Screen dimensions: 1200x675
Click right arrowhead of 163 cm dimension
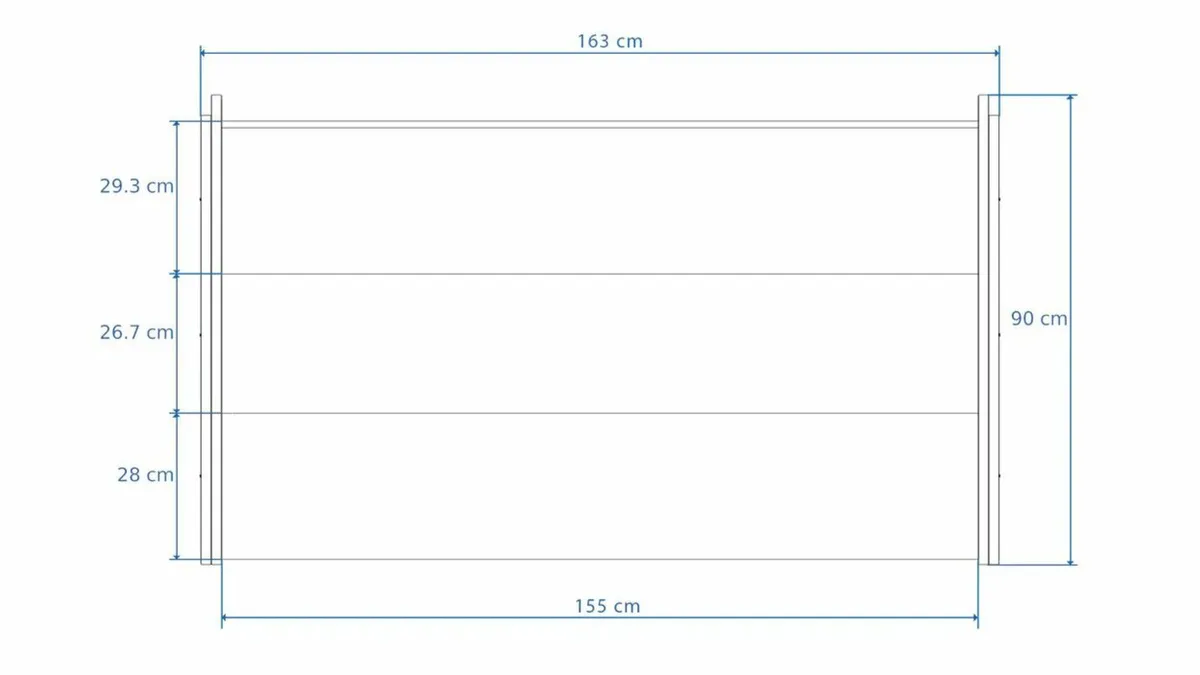pyautogui.click(x=996, y=53)
